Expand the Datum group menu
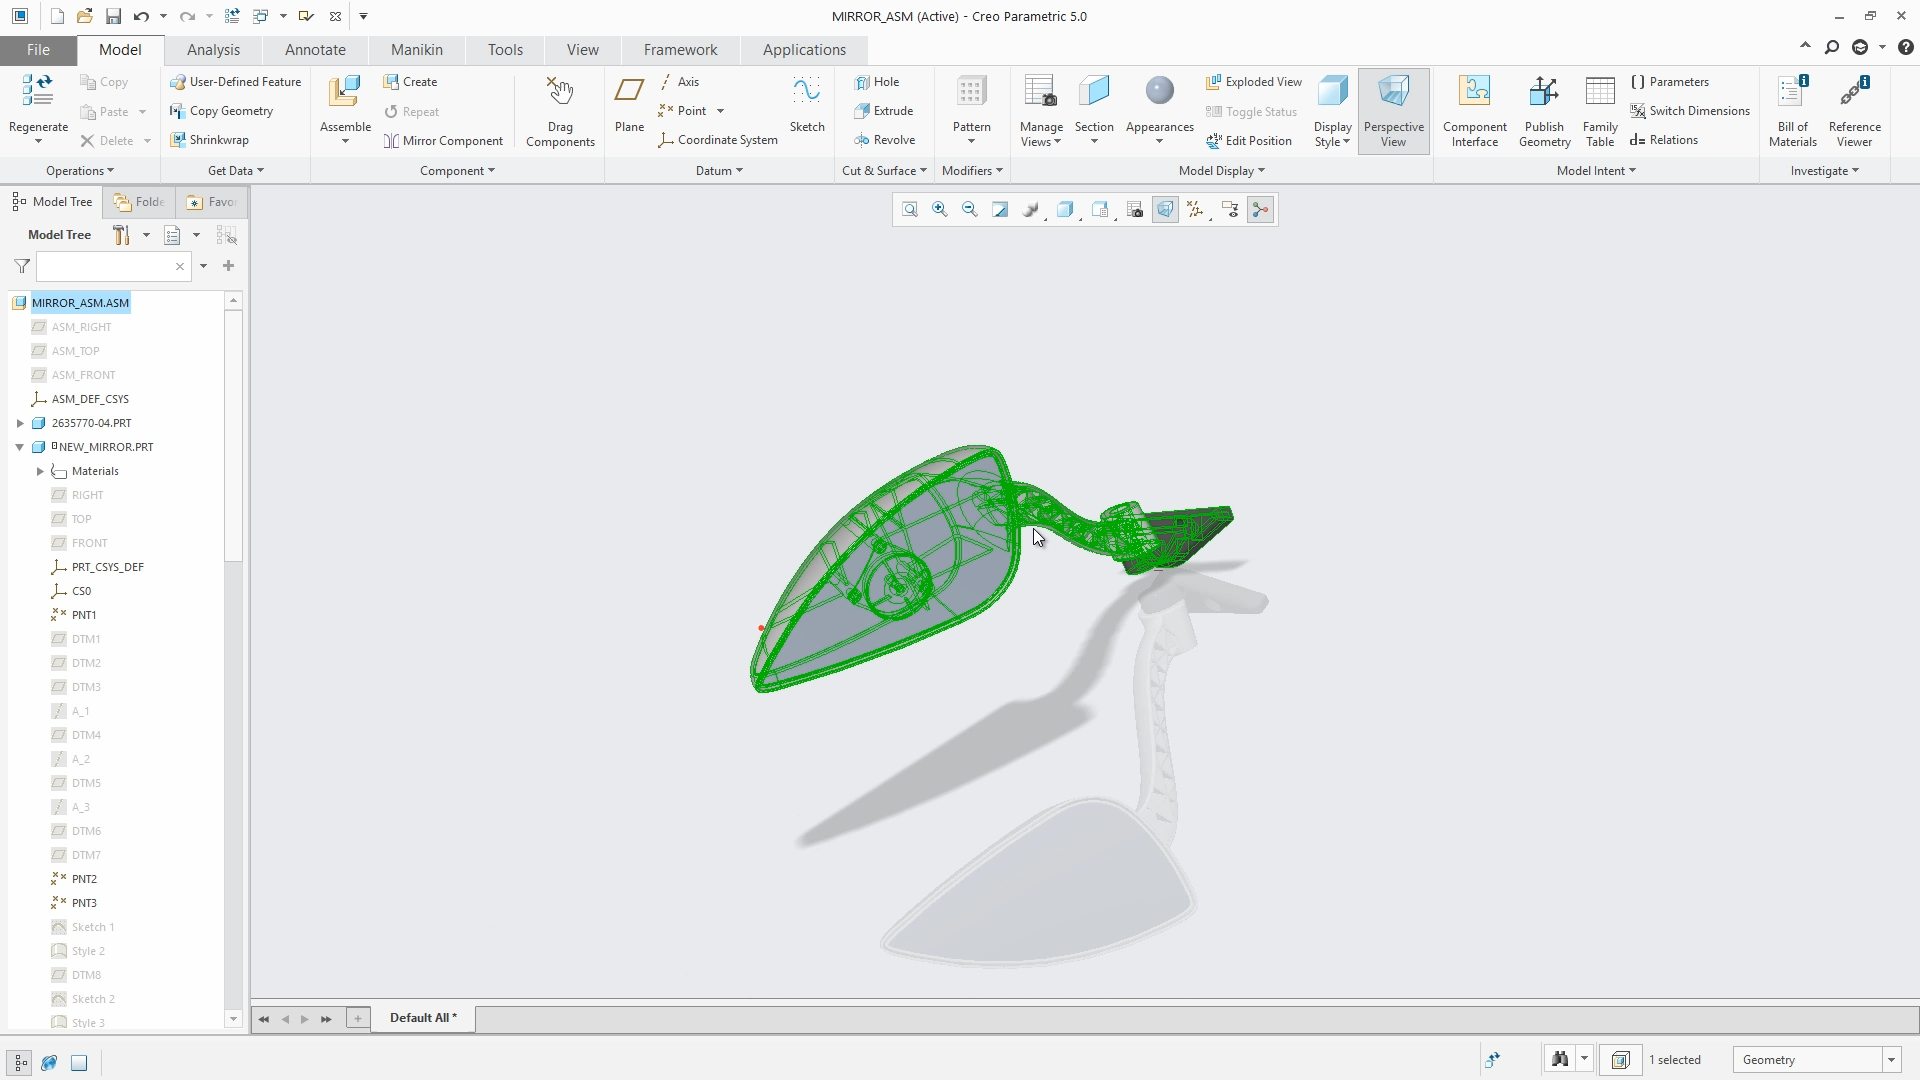Image resolution: width=1920 pixels, height=1080 pixels. 719,171
